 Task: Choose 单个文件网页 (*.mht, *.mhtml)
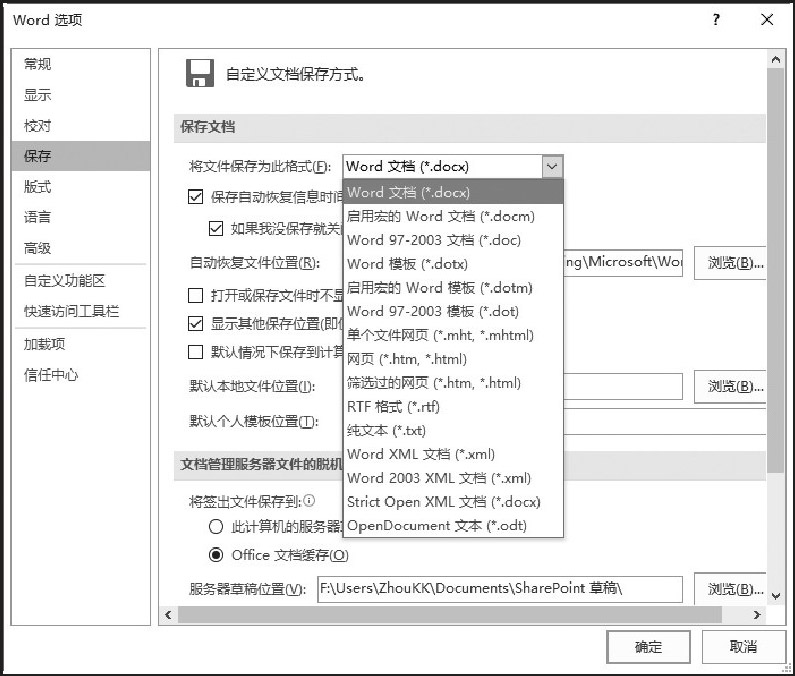coord(453,335)
